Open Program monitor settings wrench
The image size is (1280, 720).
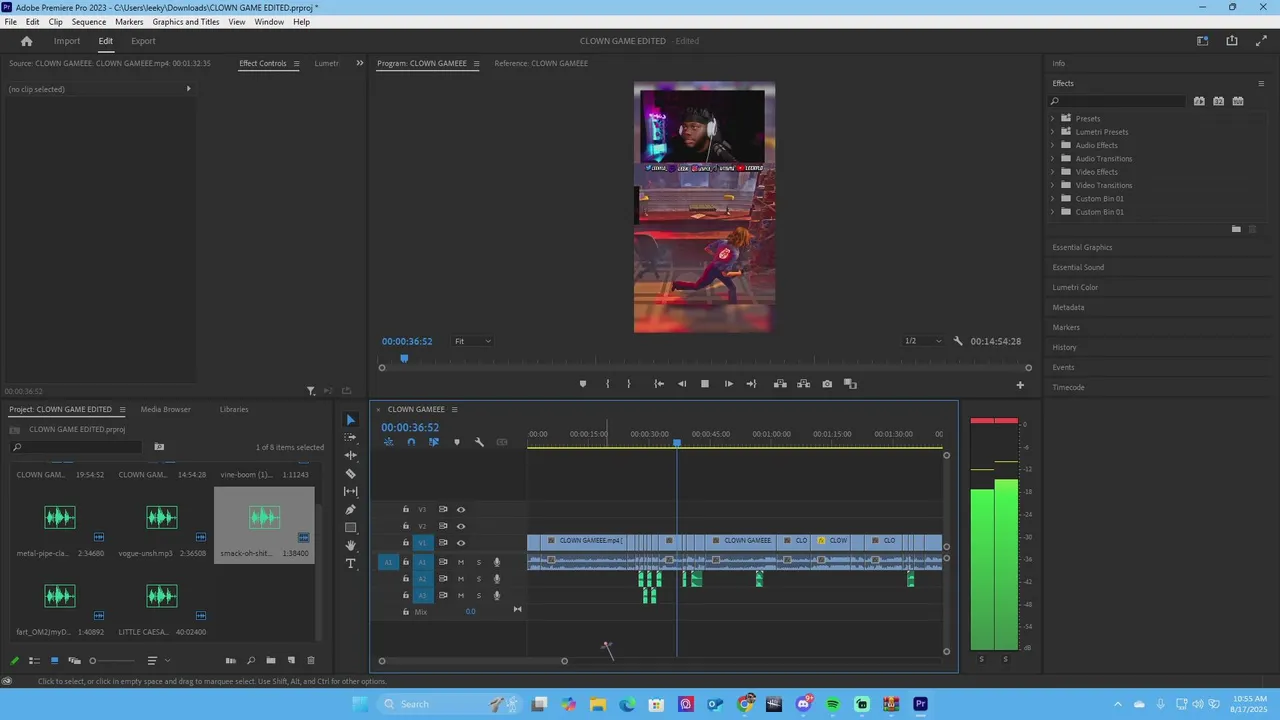tap(958, 341)
